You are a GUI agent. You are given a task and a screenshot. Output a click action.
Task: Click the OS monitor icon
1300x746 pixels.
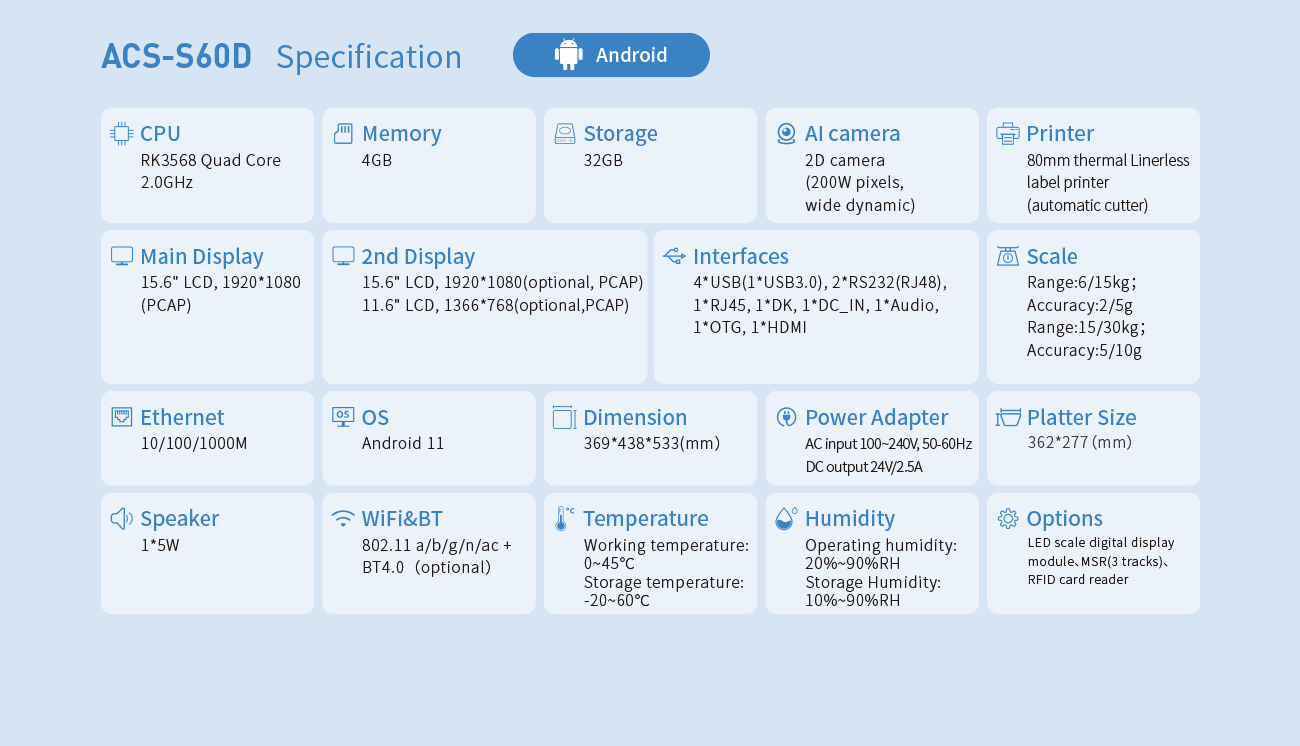click(x=343, y=417)
